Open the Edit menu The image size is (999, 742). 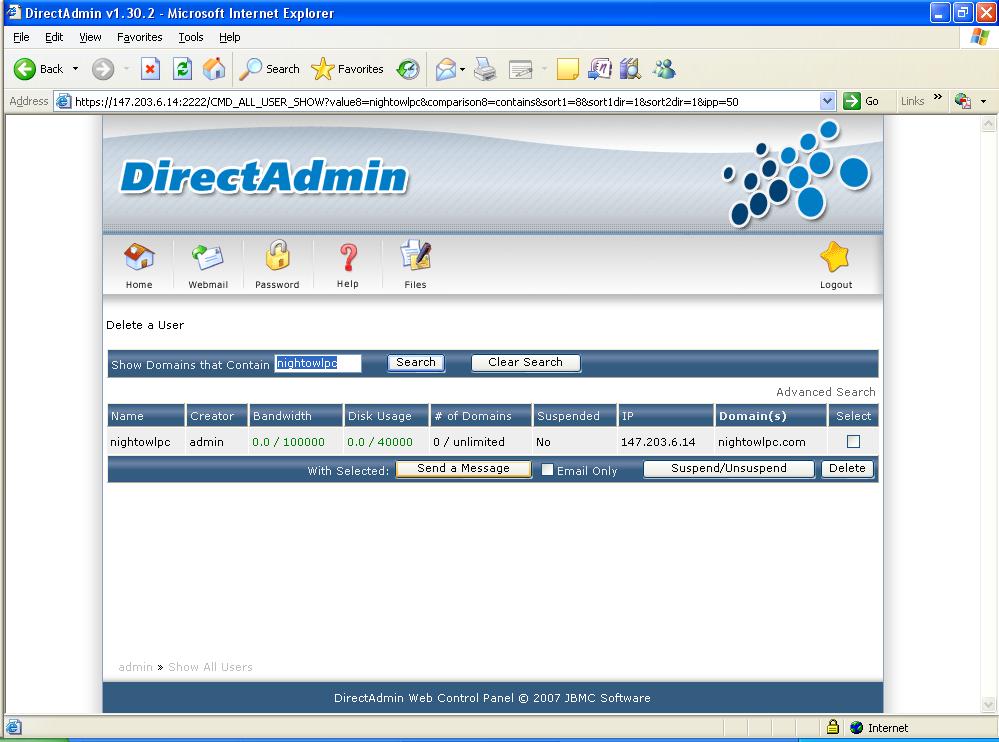pyautogui.click(x=54, y=37)
